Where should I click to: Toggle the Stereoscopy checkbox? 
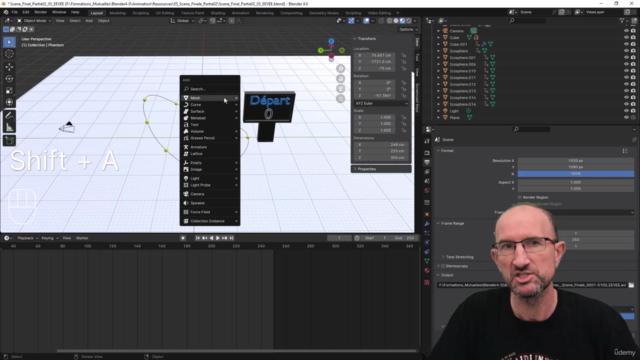443,266
